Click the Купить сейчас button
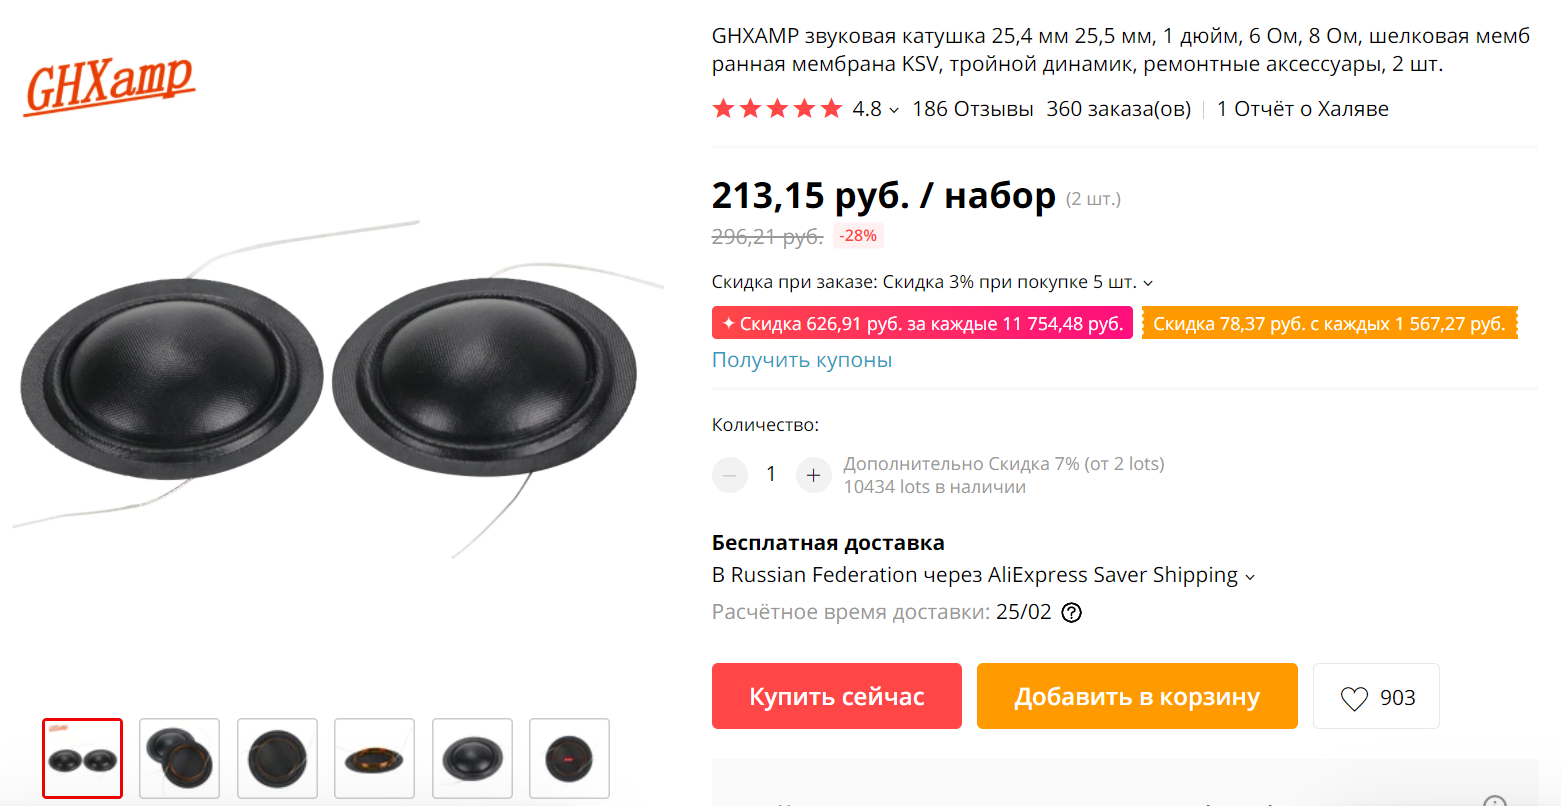1561x806 pixels. 837,696
